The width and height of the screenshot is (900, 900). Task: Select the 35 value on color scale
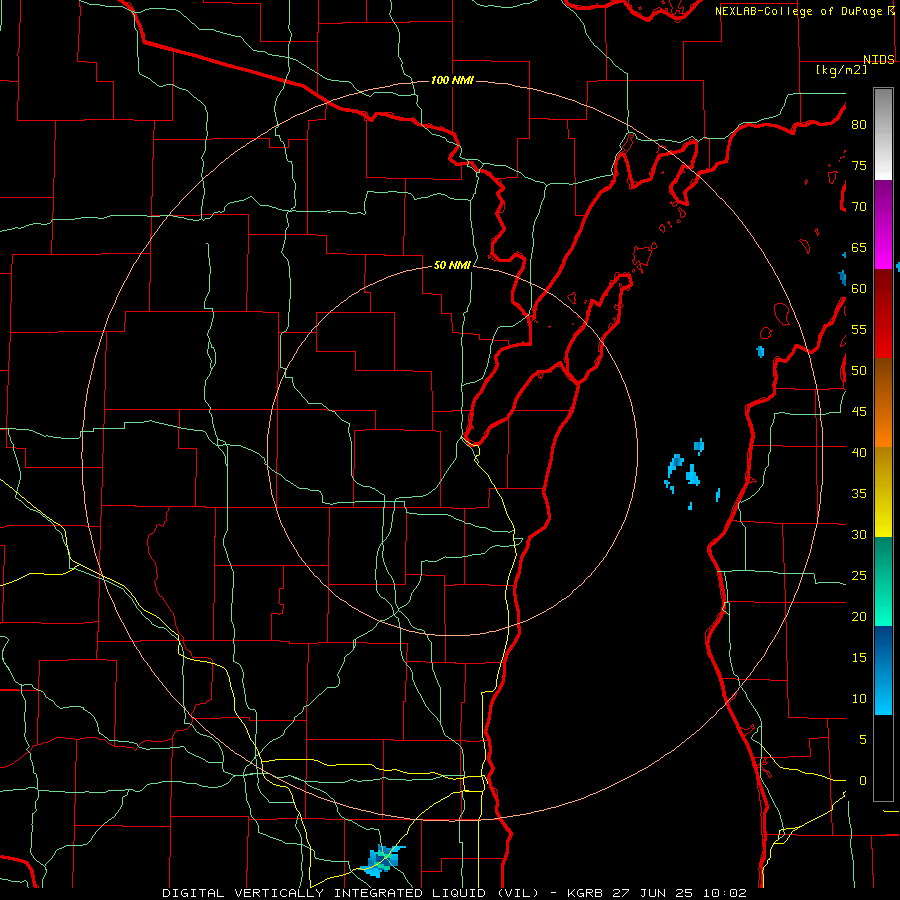859,494
